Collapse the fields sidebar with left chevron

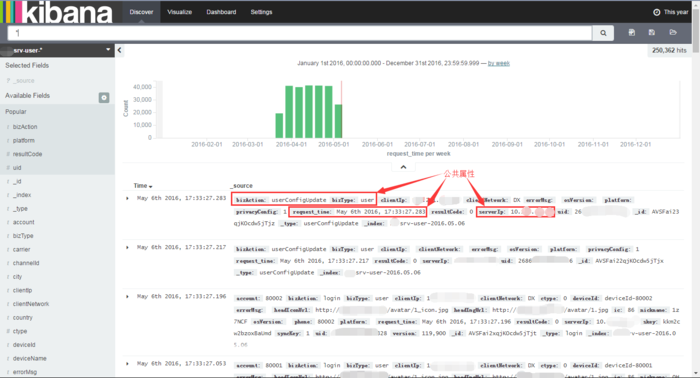coord(119,50)
